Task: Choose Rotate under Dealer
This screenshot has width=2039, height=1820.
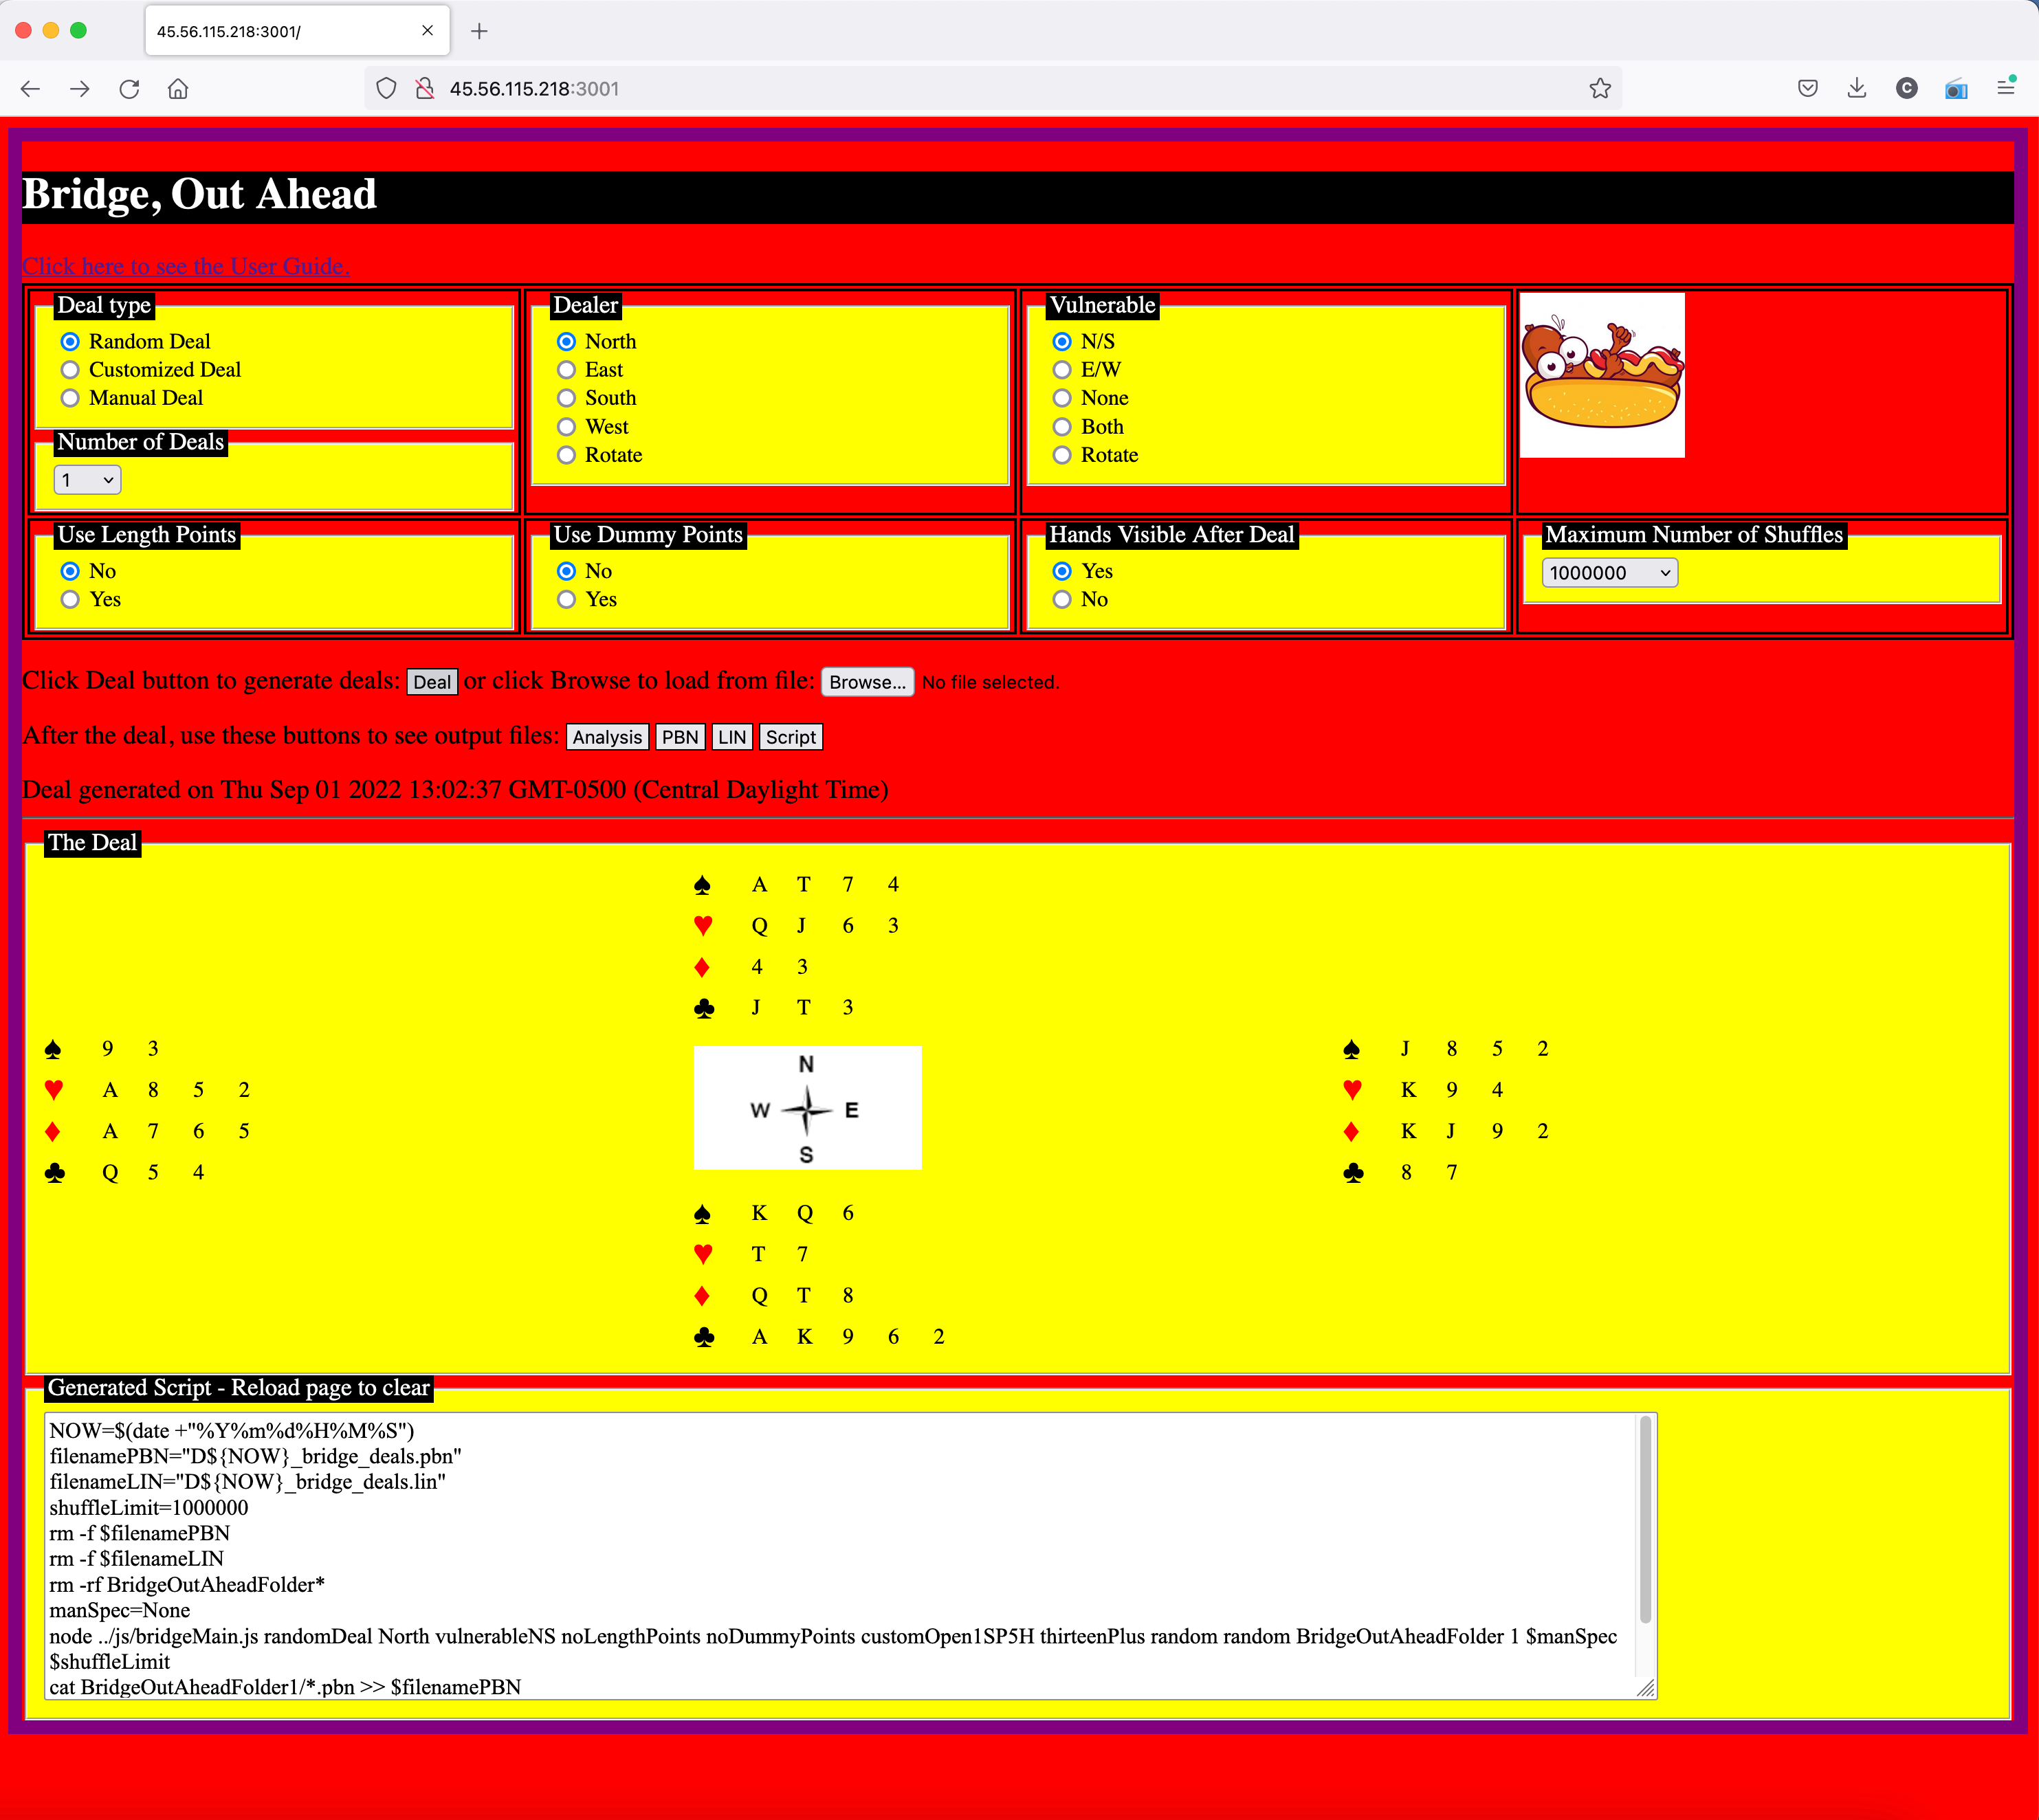Action: [566, 455]
